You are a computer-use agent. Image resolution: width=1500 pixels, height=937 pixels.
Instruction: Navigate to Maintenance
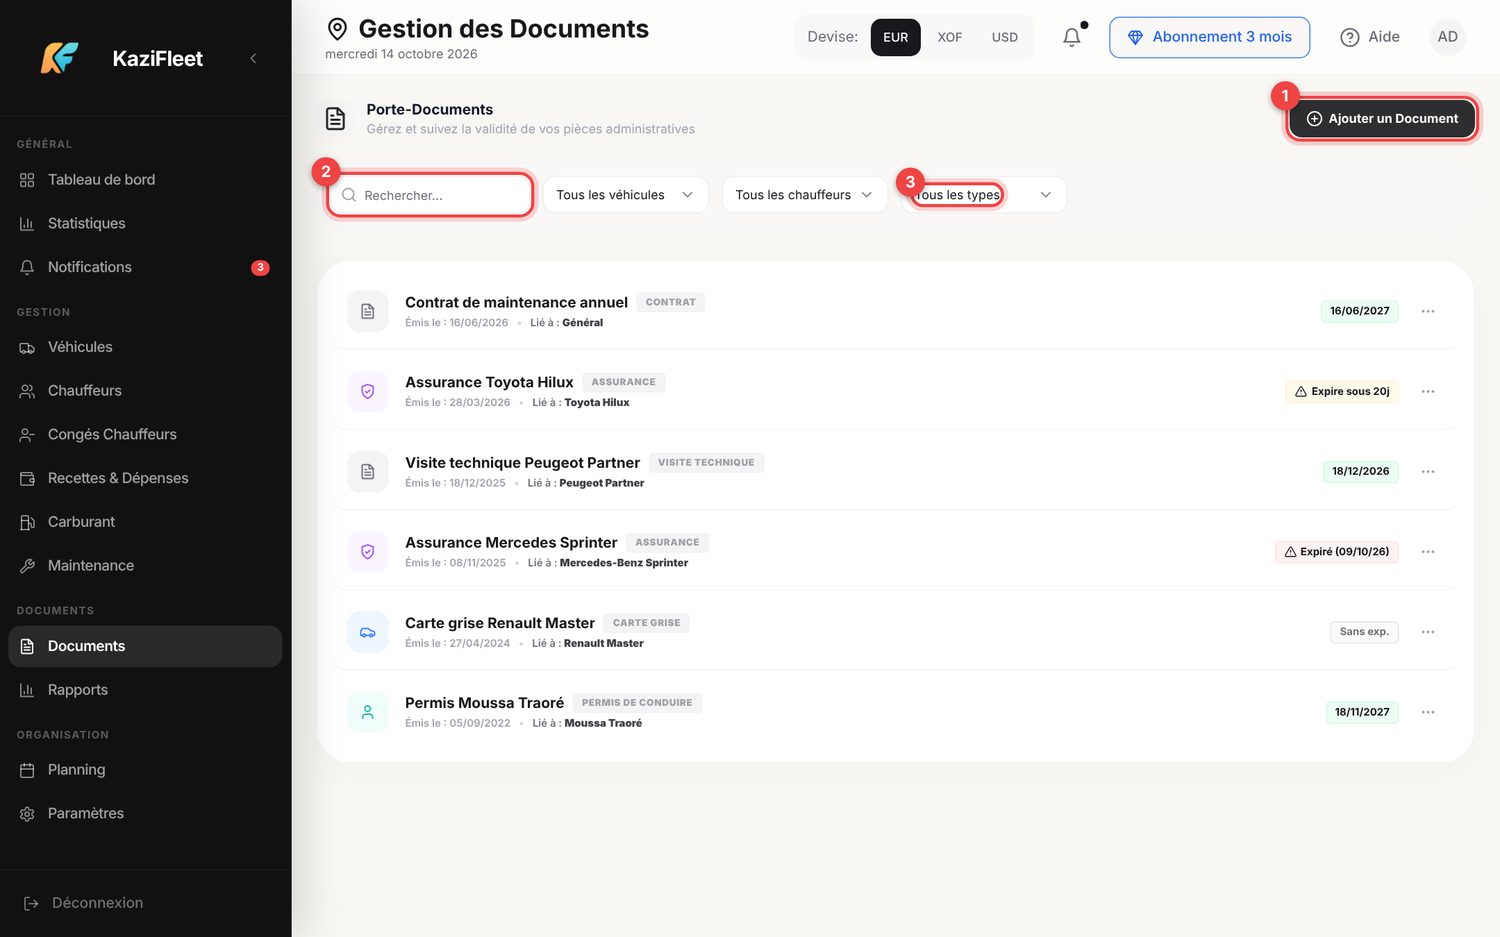145,565
